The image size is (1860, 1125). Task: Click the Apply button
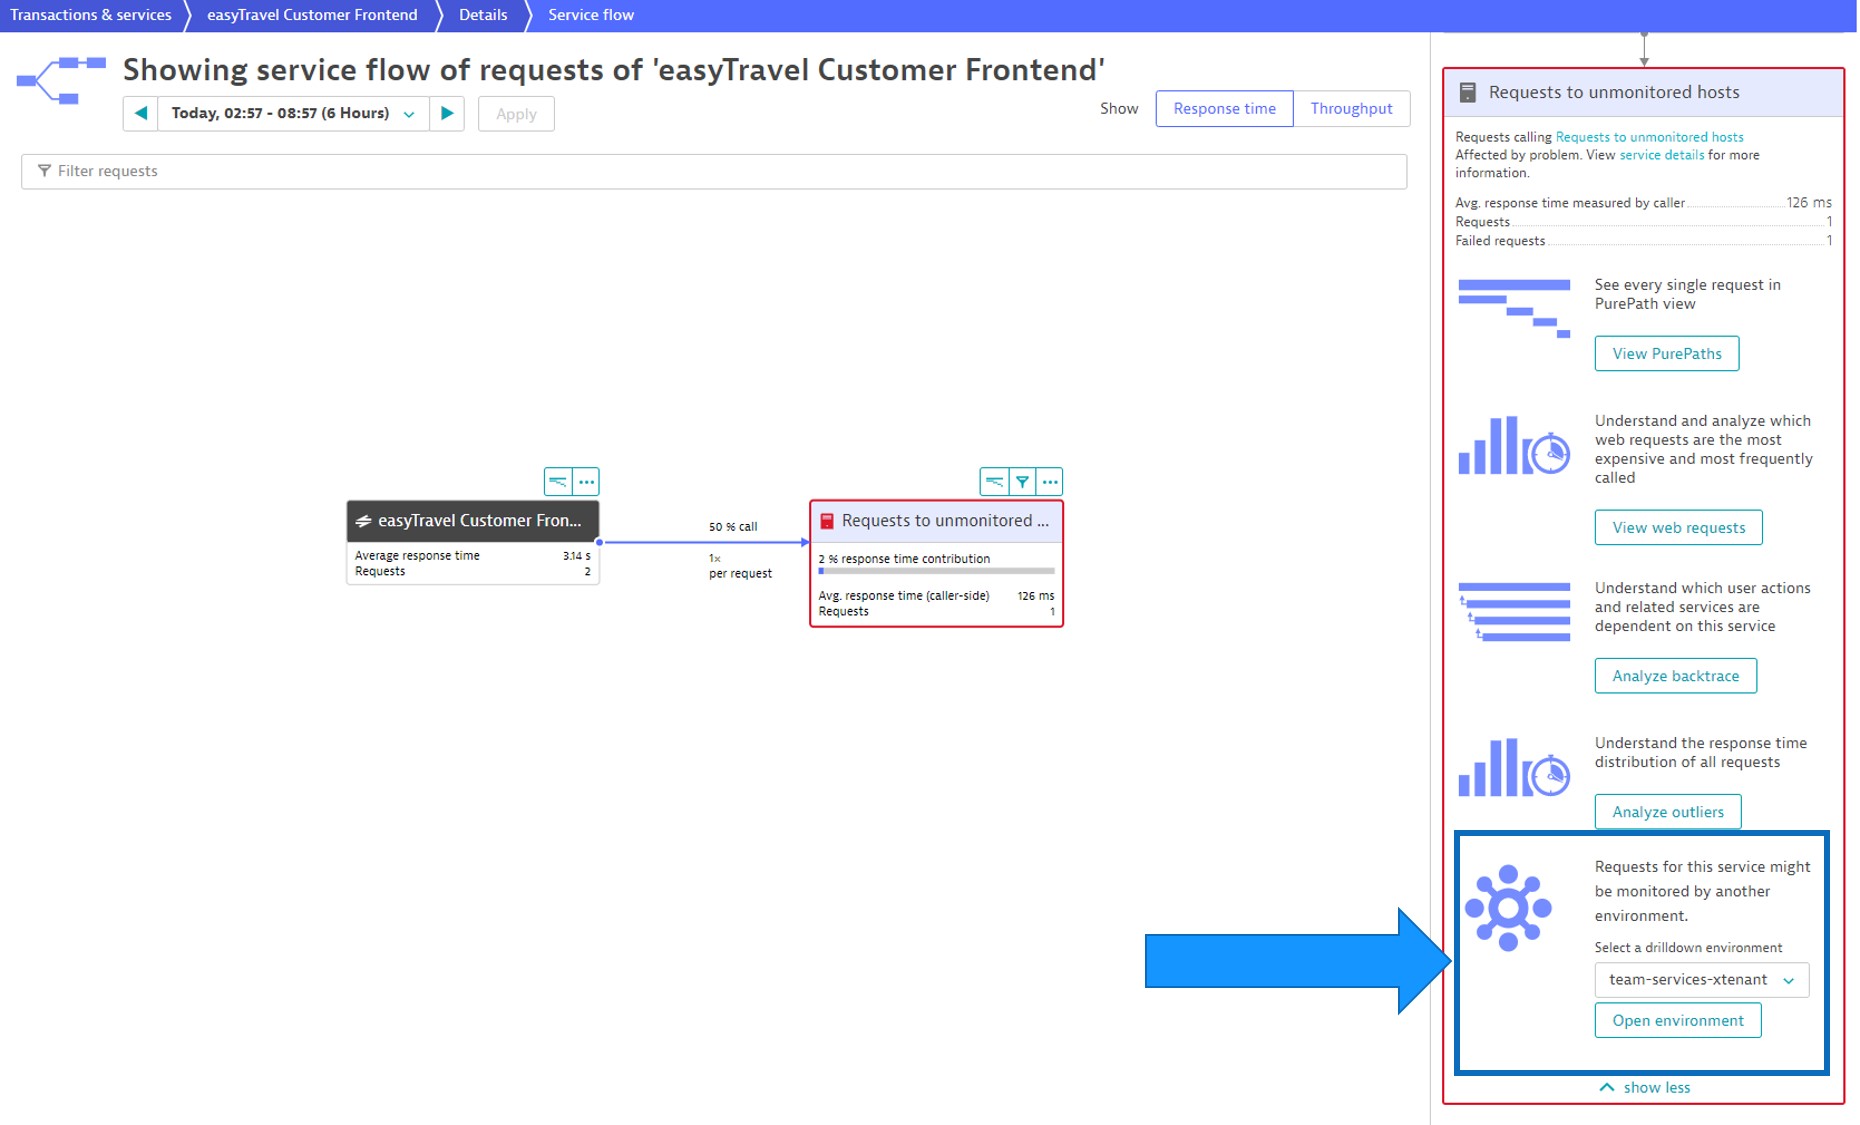516,114
